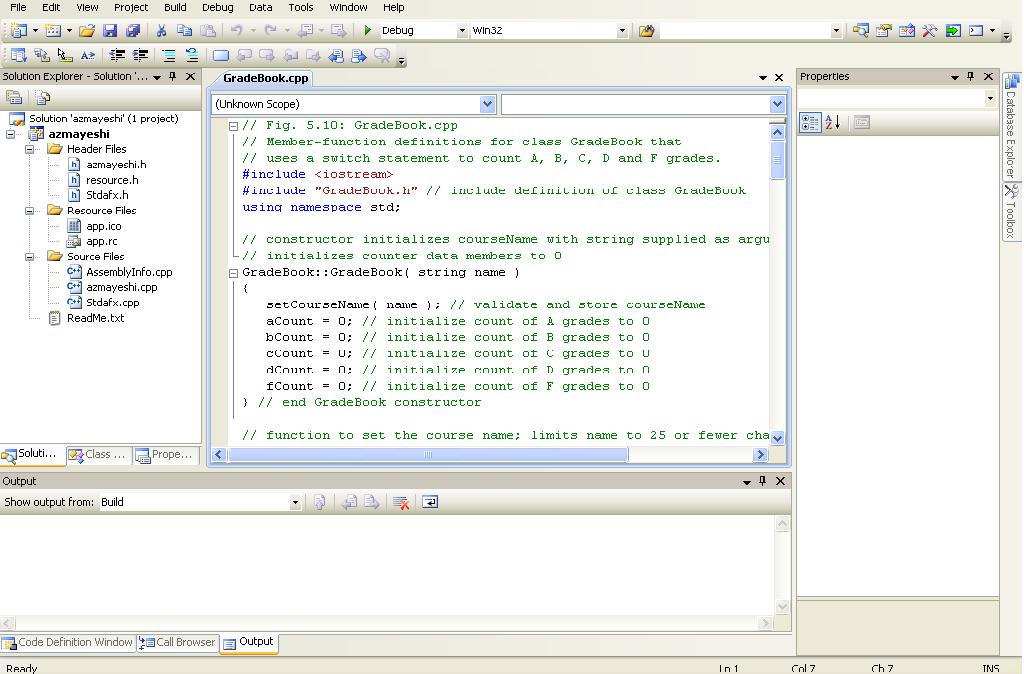Screen dimensions: 1024x674
Task: Click the Add New Item toolbar icon
Action: point(53,30)
